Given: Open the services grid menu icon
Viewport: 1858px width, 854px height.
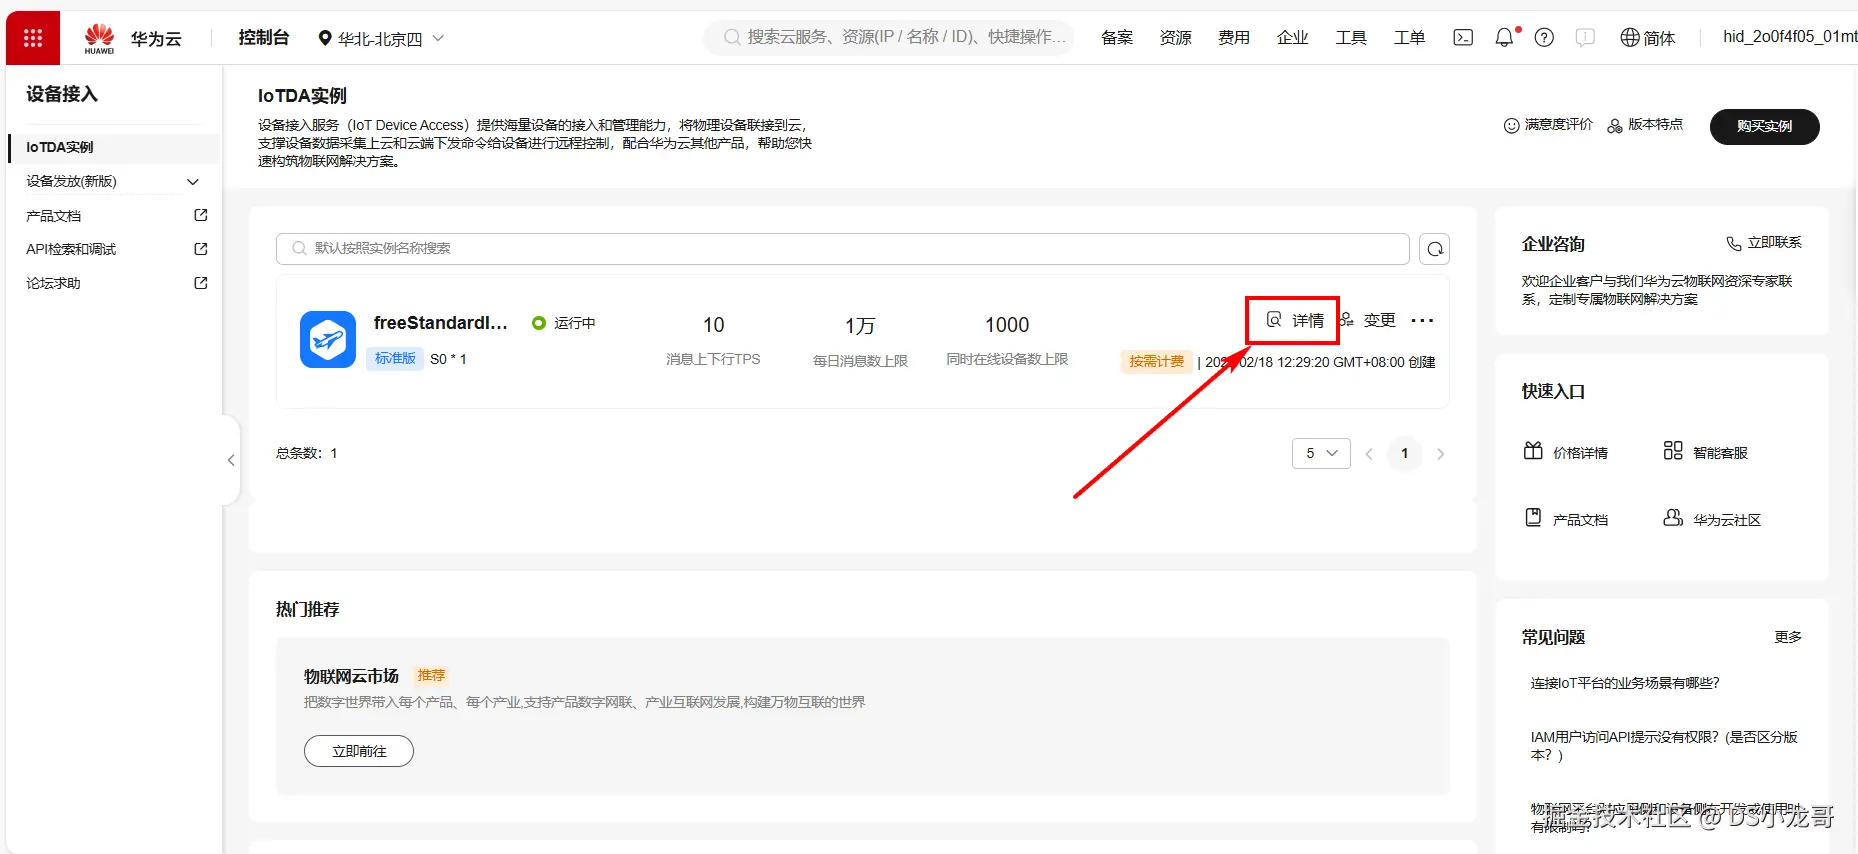Looking at the screenshot, I should pos(33,38).
